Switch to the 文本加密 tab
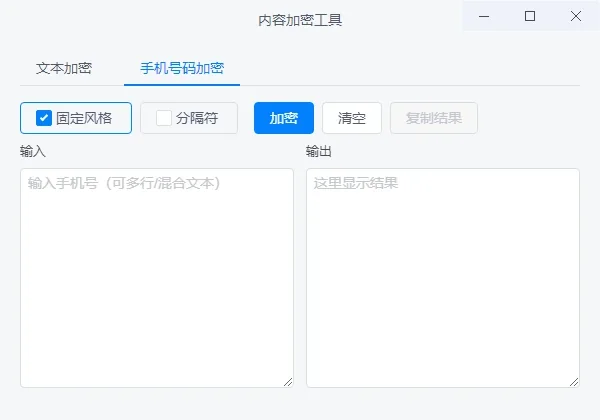Screen dimensions: 600x420 coord(64,68)
